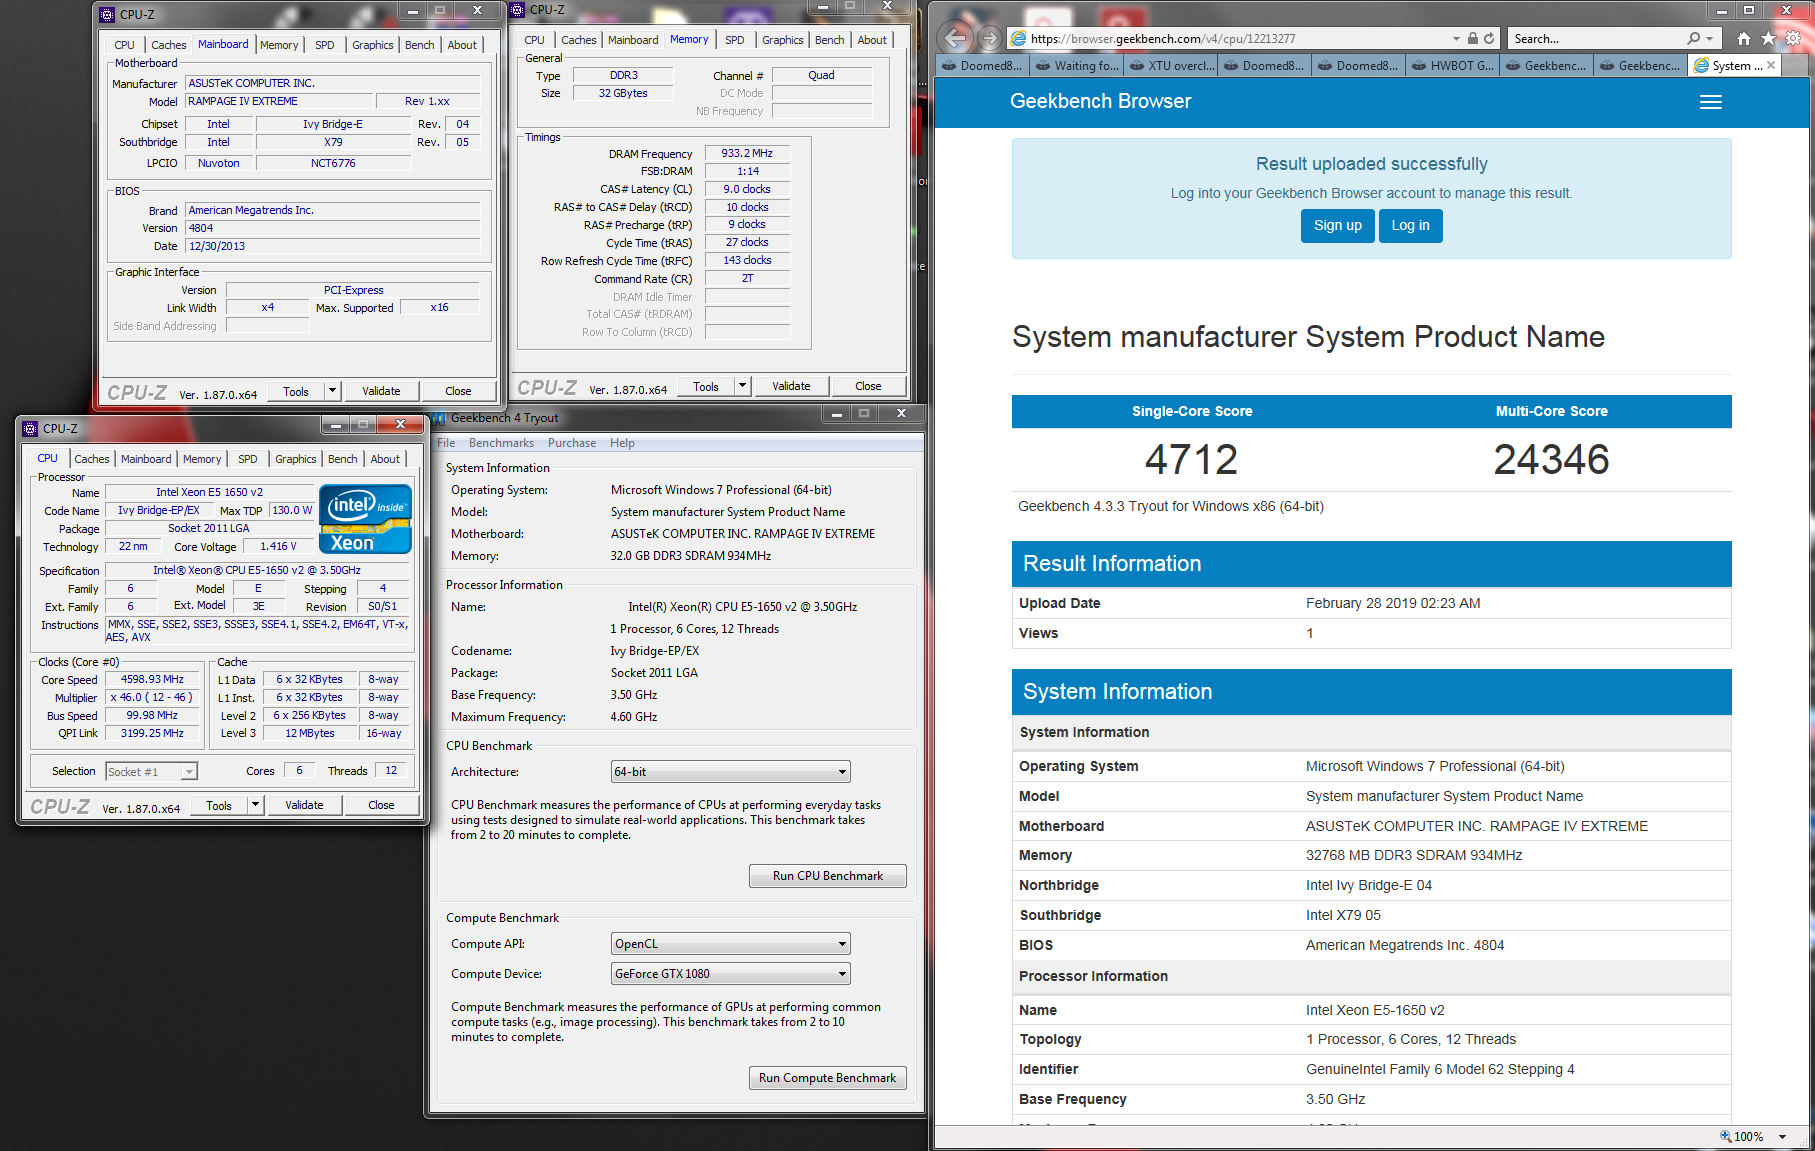This screenshot has width=1815, height=1151.
Task: Open Graphics tab in Memory CPU-Z window
Action: click(x=782, y=40)
